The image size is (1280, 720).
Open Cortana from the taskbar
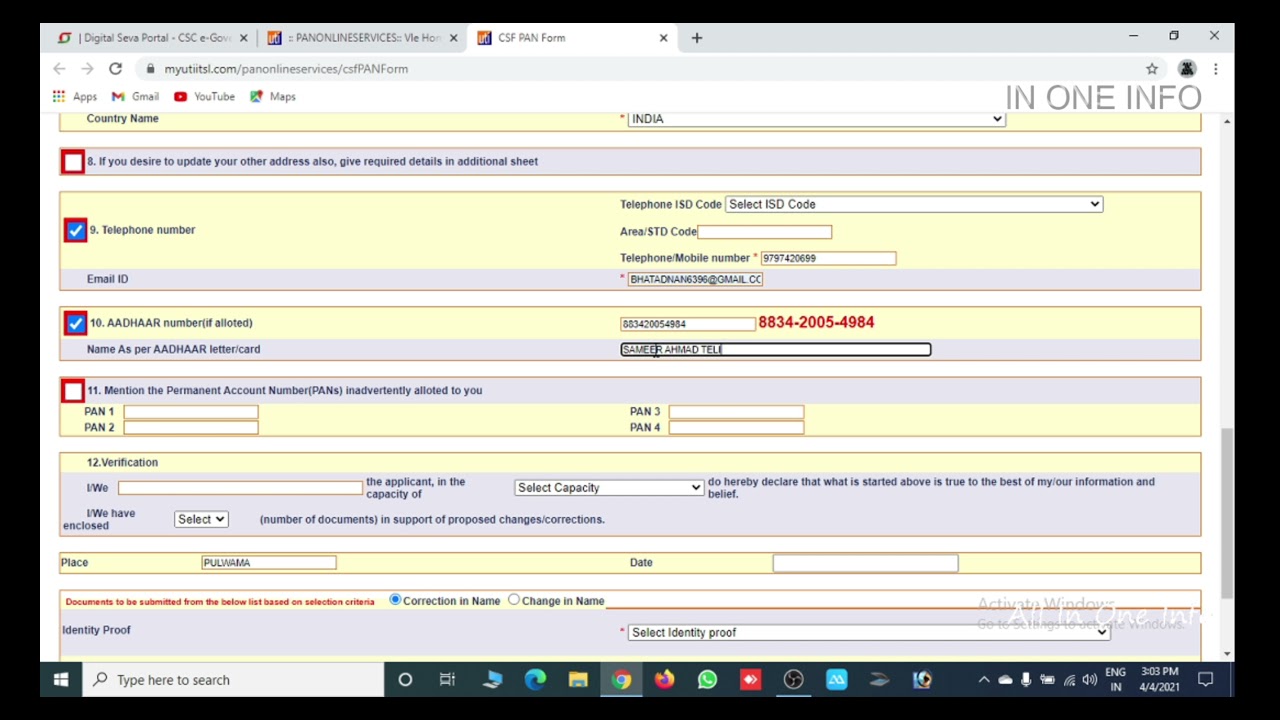click(x=405, y=680)
